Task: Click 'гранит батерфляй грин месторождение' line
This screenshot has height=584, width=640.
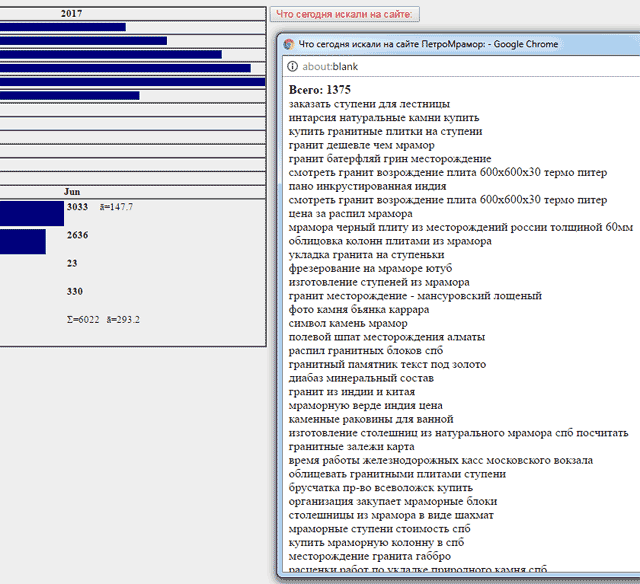Action: pos(390,159)
